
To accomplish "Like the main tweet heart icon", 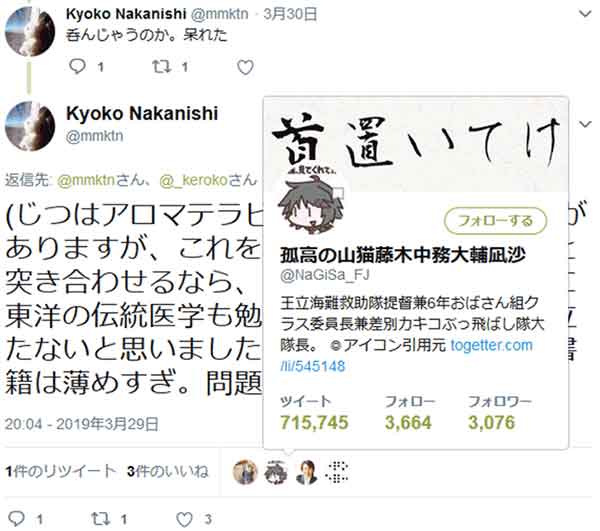I will click(x=184, y=519).
